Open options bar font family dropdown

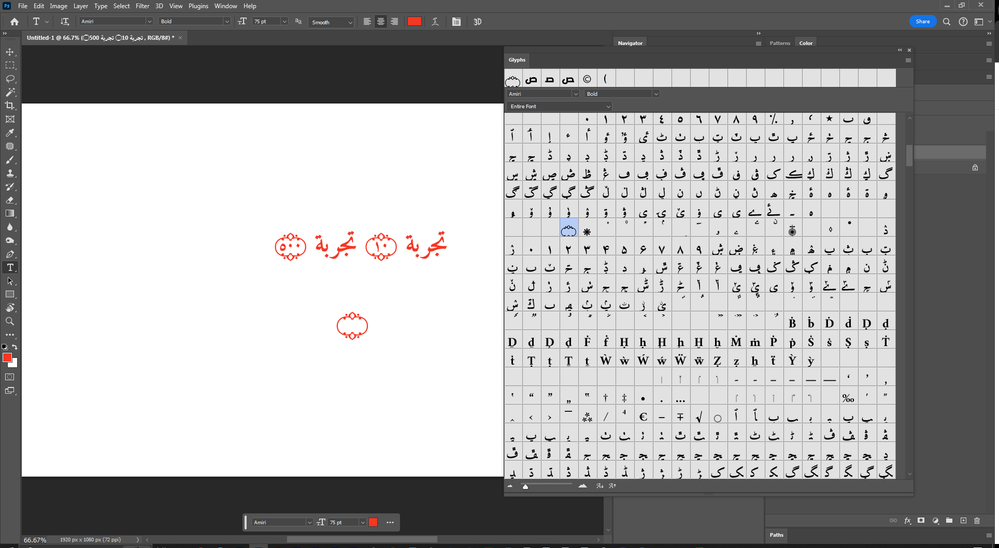116,22
